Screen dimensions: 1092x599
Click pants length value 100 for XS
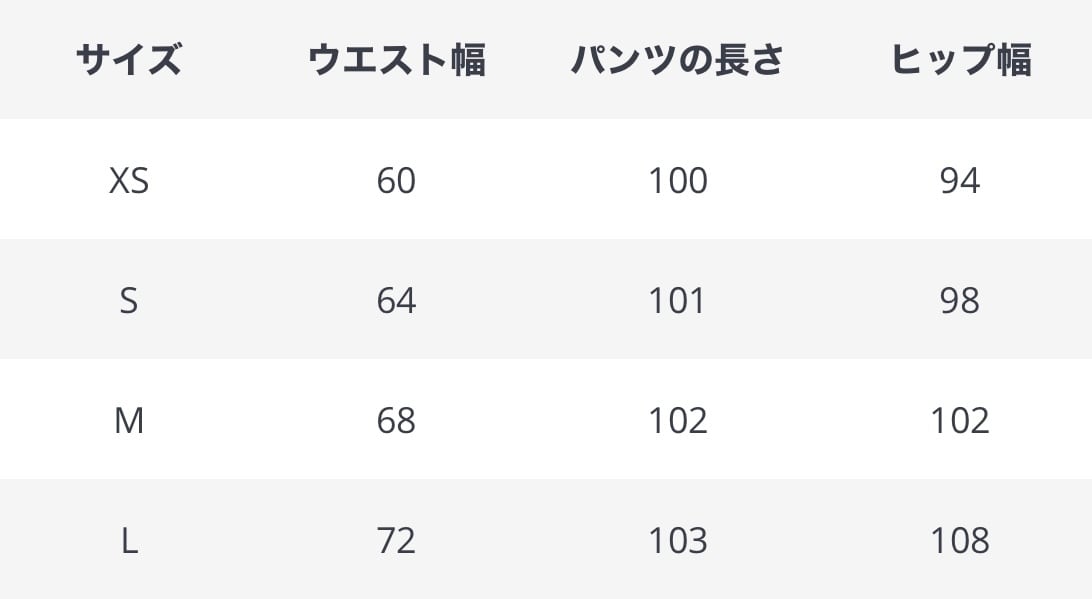pyautogui.click(x=677, y=181)
